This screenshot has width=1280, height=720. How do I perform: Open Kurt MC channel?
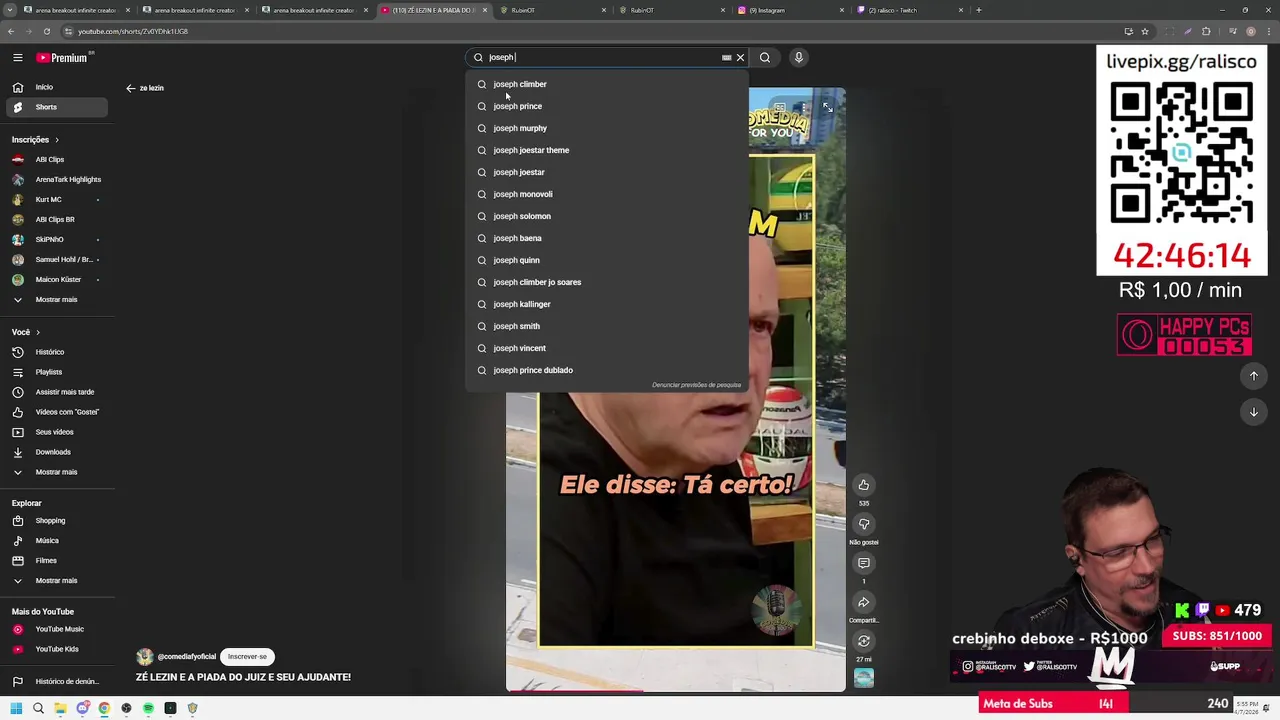(57, 199)
